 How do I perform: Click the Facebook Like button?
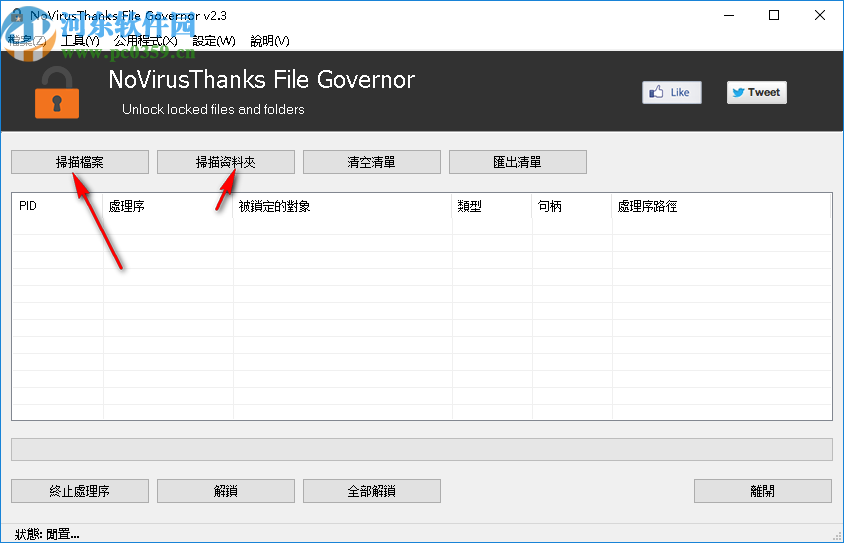(x=671, y=93)
